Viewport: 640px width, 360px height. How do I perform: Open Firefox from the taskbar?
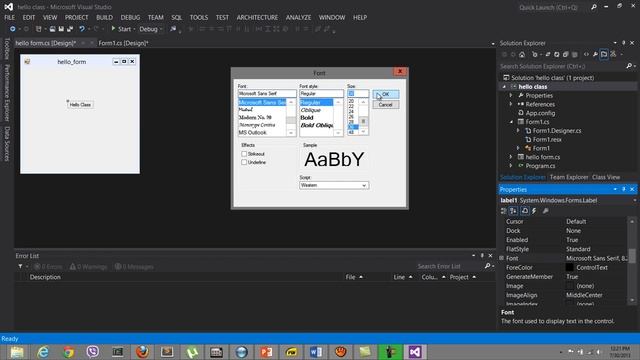click(142, 352)
